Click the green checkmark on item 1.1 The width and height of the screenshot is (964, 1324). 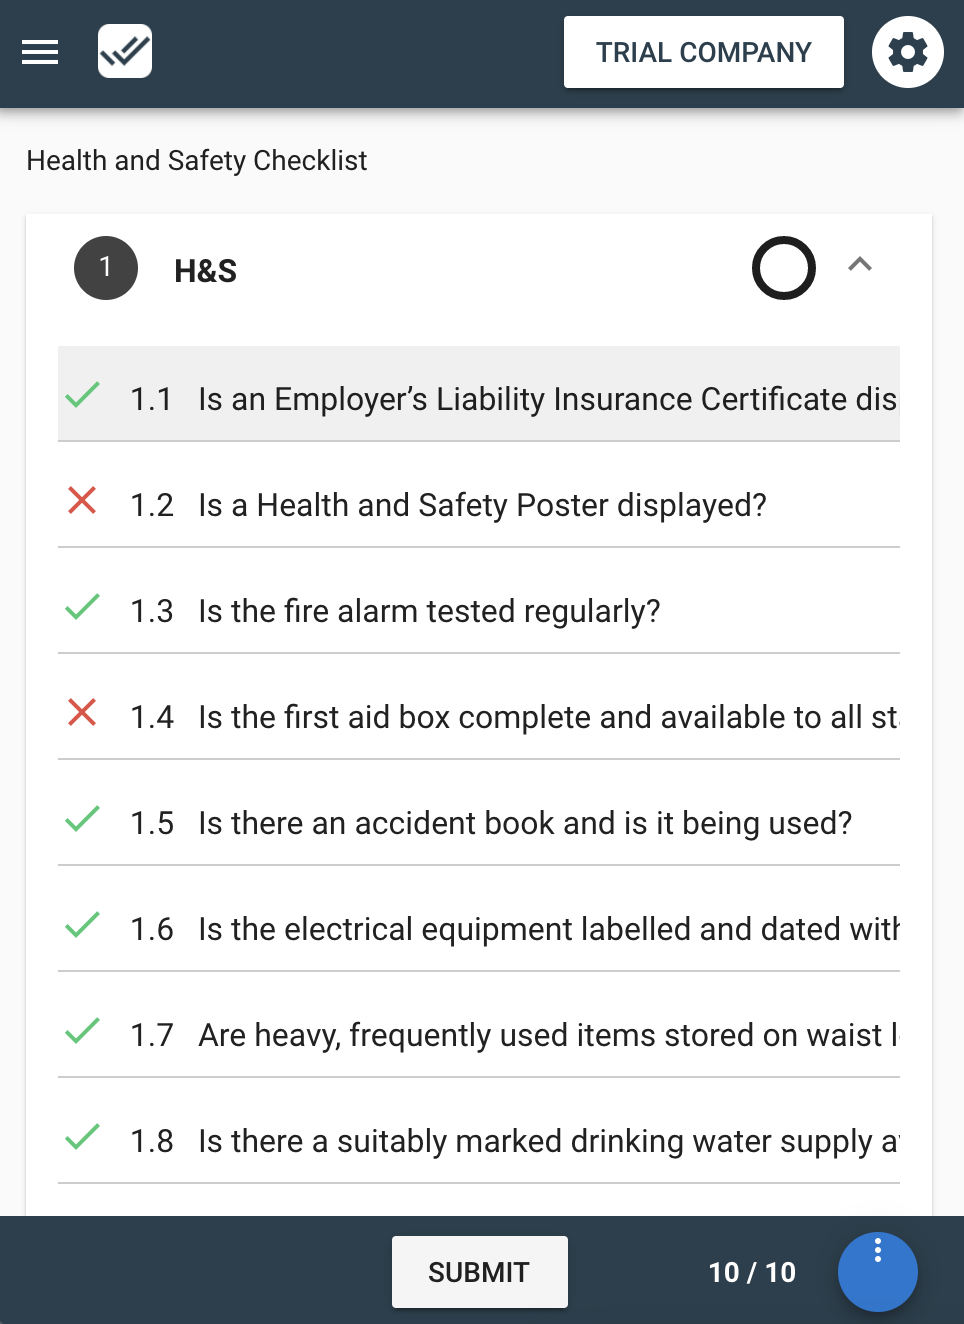tap(82, 394)
